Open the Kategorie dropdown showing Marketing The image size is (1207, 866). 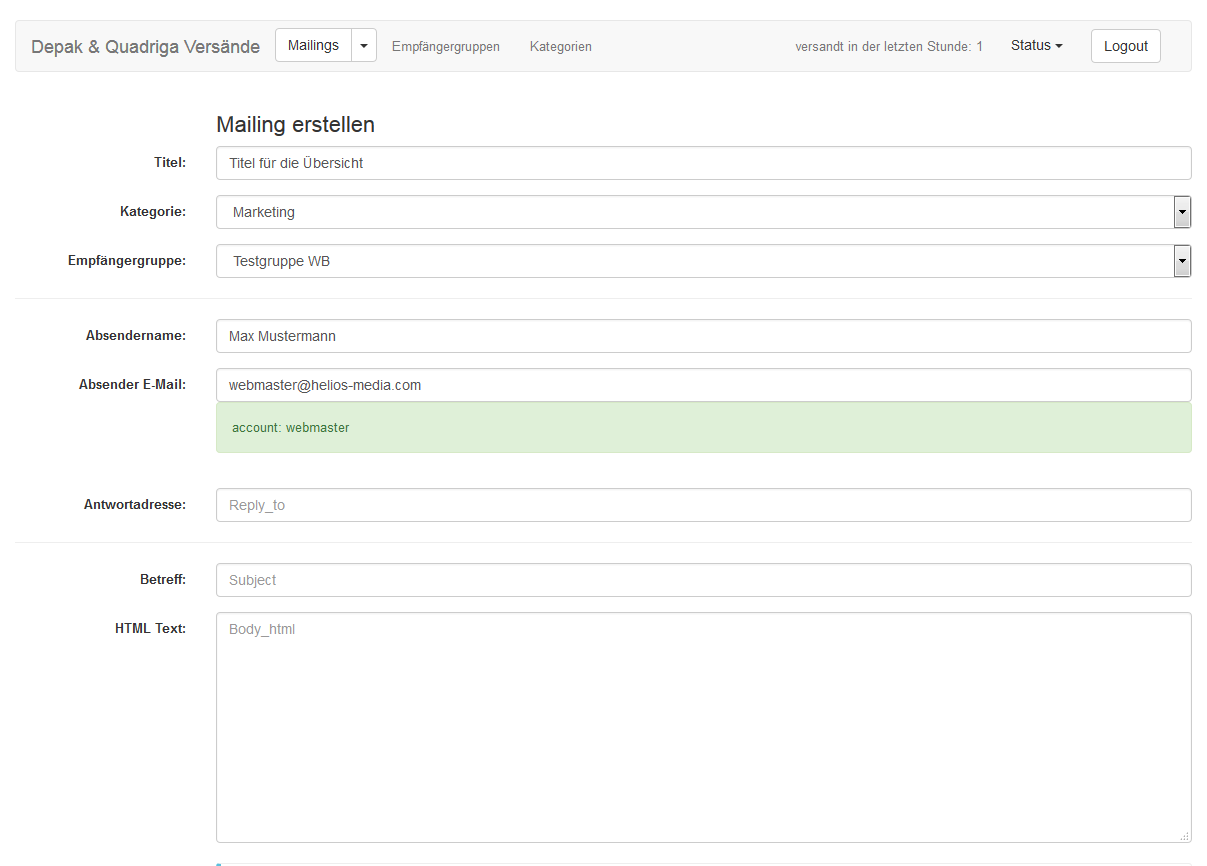(x=703, y=212)
